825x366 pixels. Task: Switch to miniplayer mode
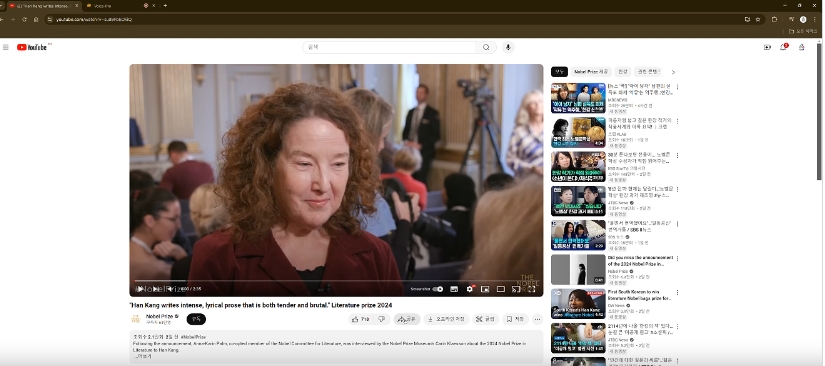tap(485, 289)
